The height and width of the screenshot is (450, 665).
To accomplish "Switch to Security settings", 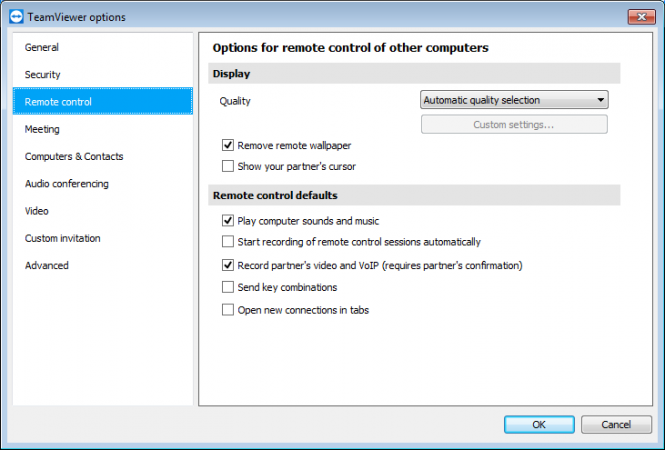I will [x=103, y=74].
